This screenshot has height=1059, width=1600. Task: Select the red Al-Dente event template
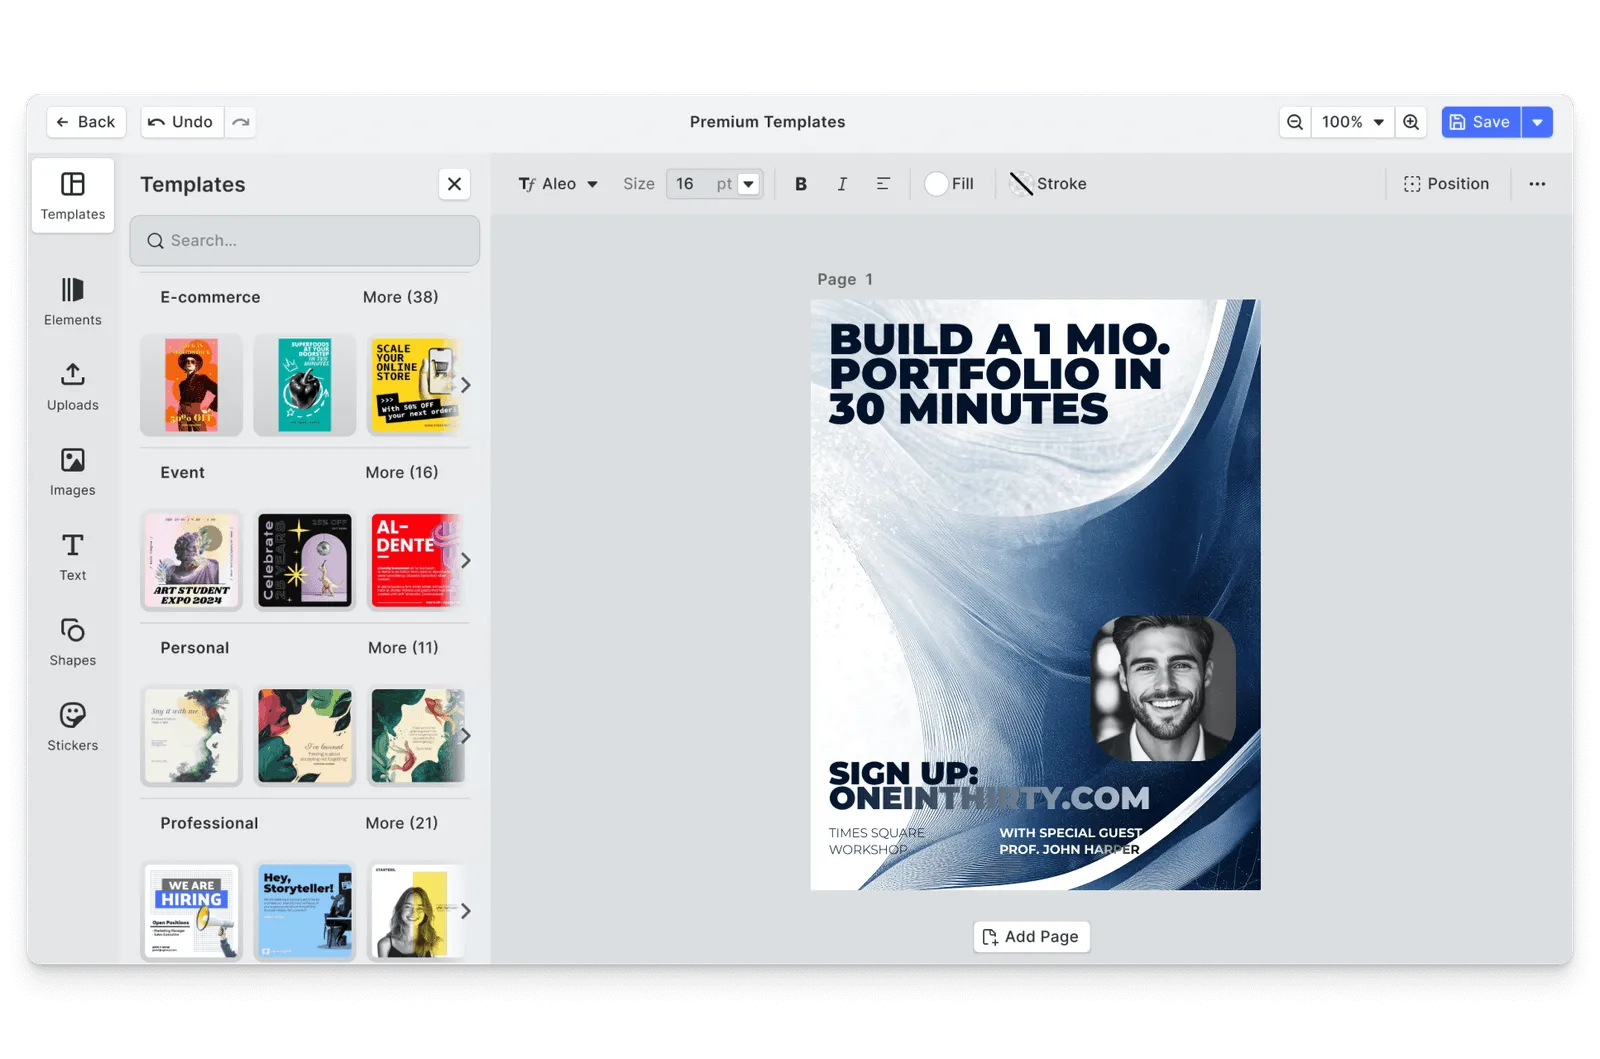click(413, 560)
